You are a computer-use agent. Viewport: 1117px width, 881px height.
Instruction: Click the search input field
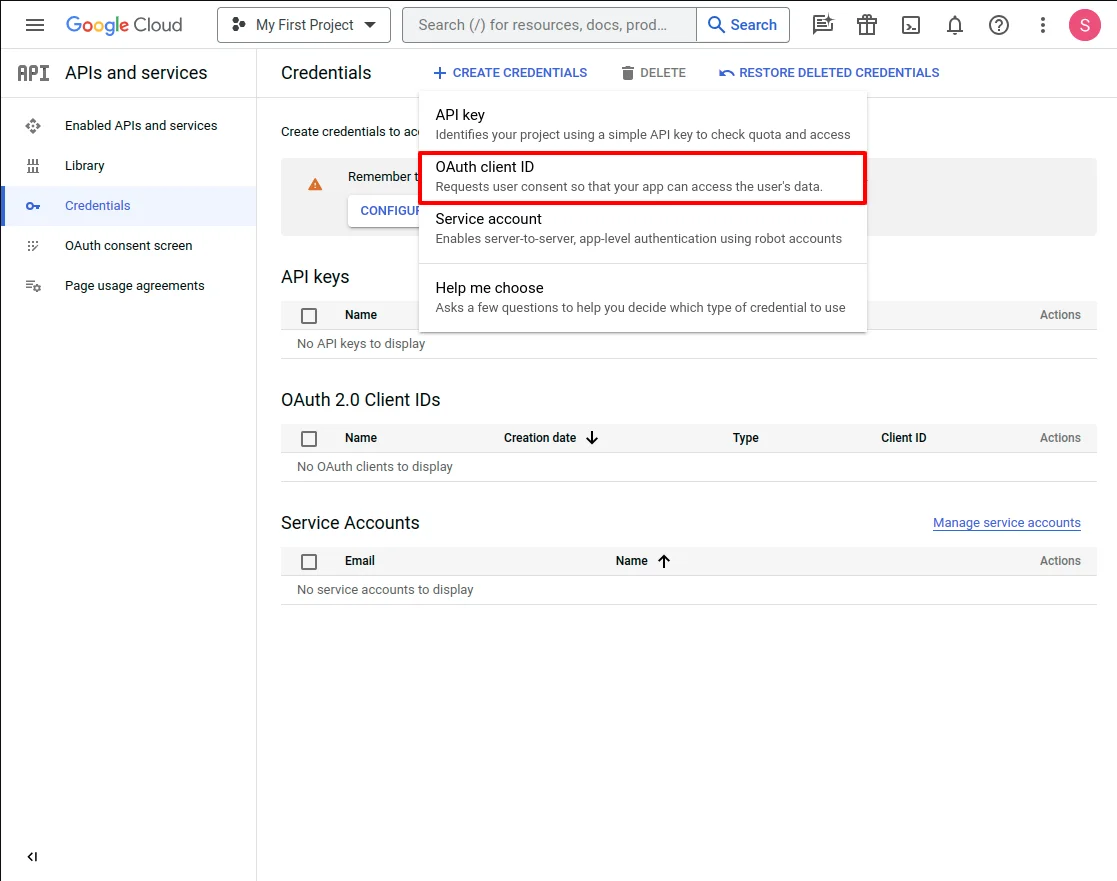point(549,25)
